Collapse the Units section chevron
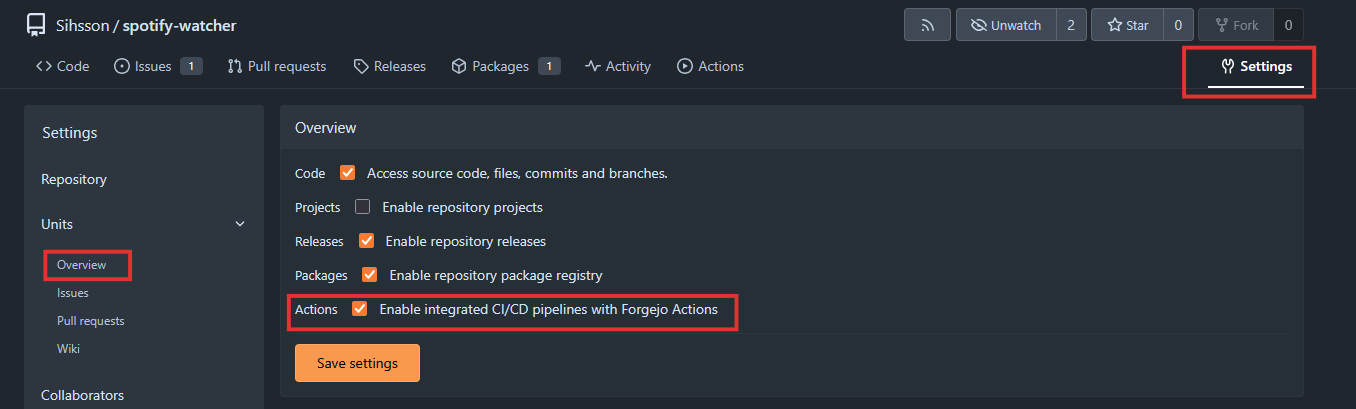Image resolution: width=1356 pixels, height=409 pixels. click(240, 224)
